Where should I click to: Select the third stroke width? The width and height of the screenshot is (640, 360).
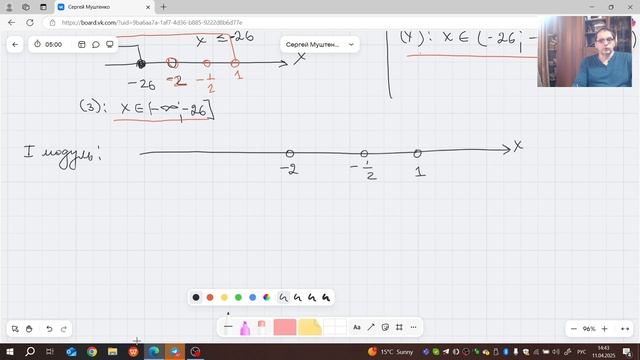[x=311, y=298]
